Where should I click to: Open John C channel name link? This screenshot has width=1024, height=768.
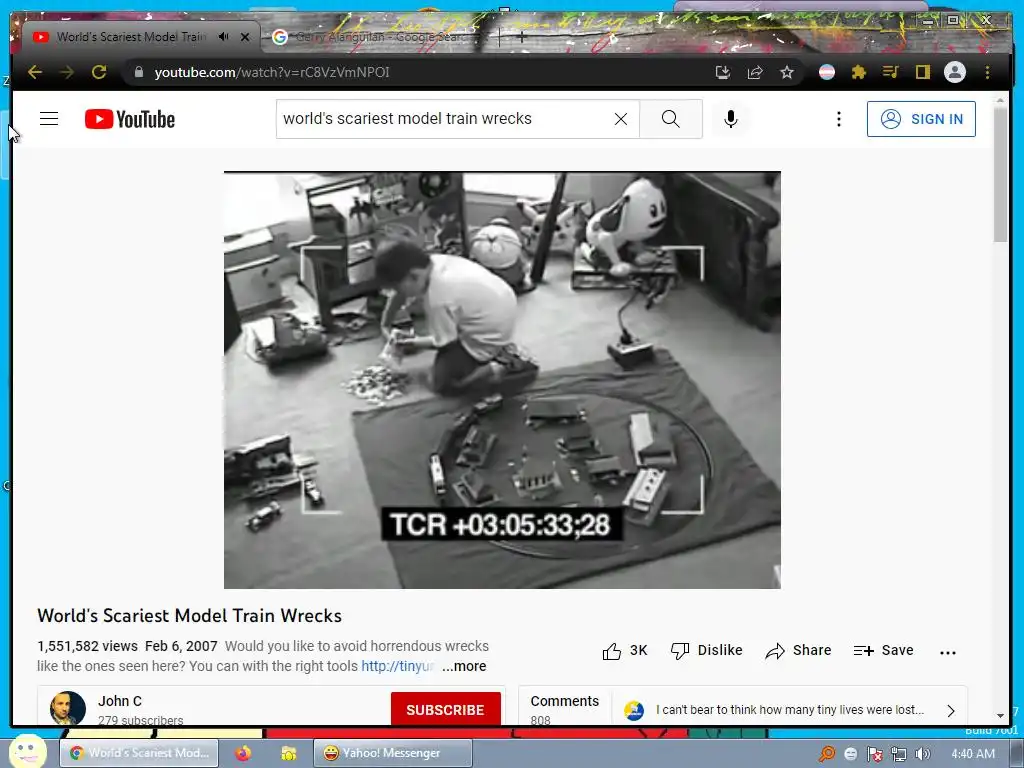coord(120,701)
